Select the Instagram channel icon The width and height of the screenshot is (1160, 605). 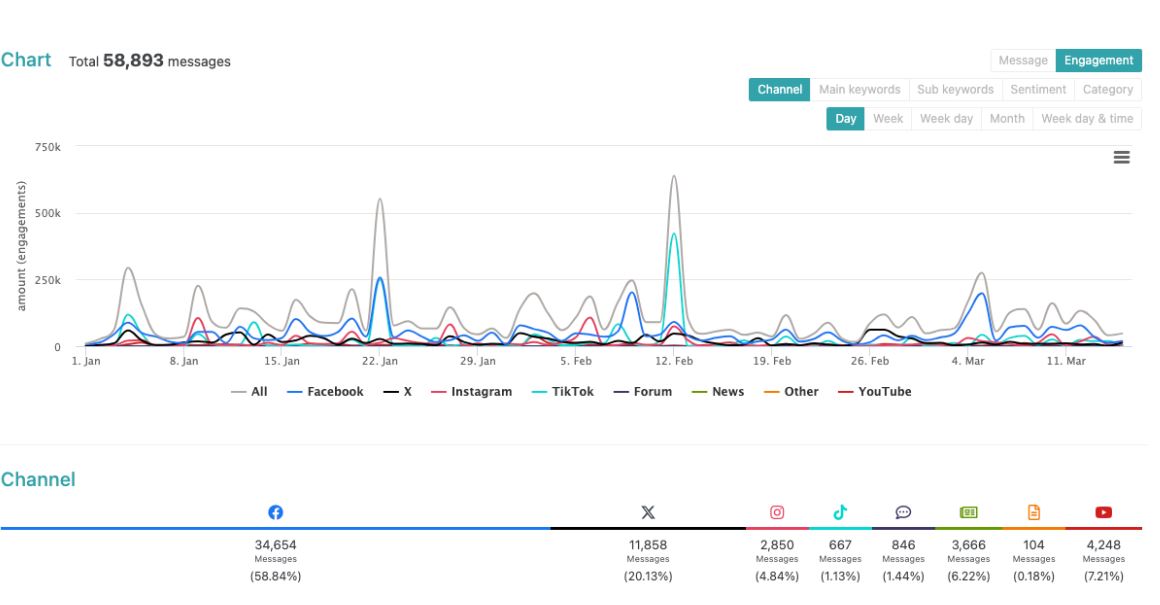point(777,512)
